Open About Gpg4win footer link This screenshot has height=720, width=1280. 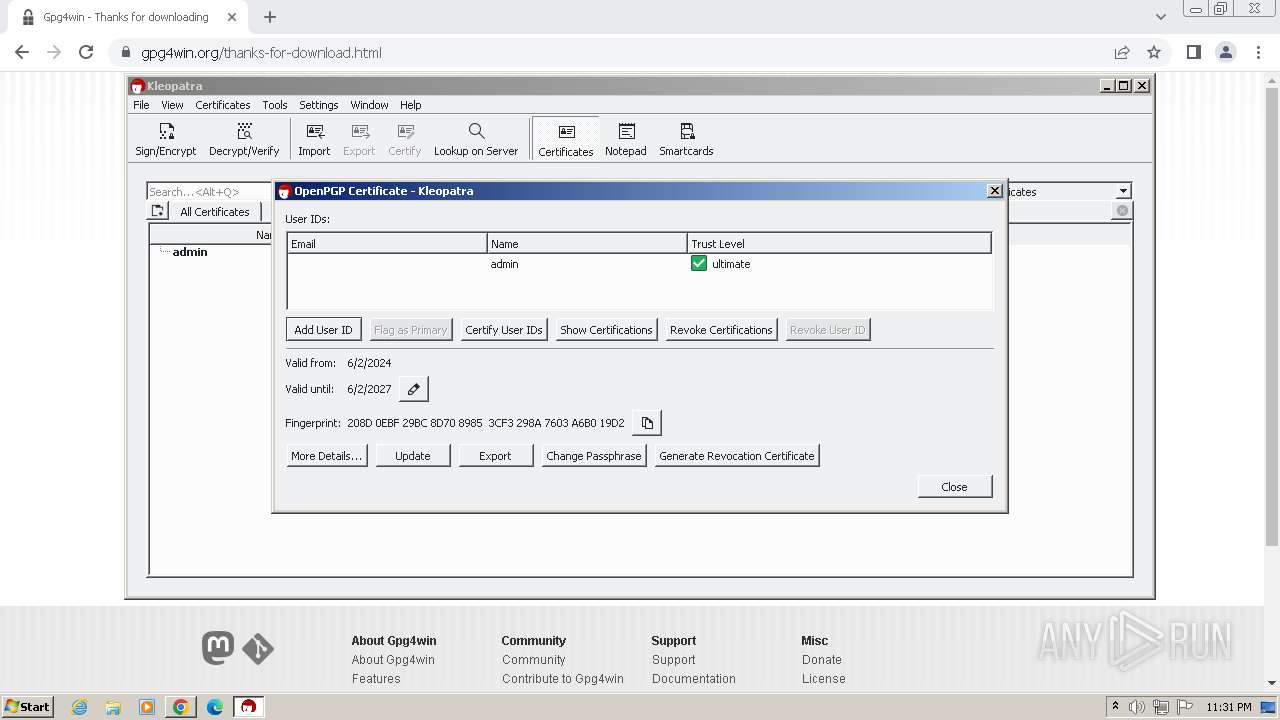click(x=393, y=660)
